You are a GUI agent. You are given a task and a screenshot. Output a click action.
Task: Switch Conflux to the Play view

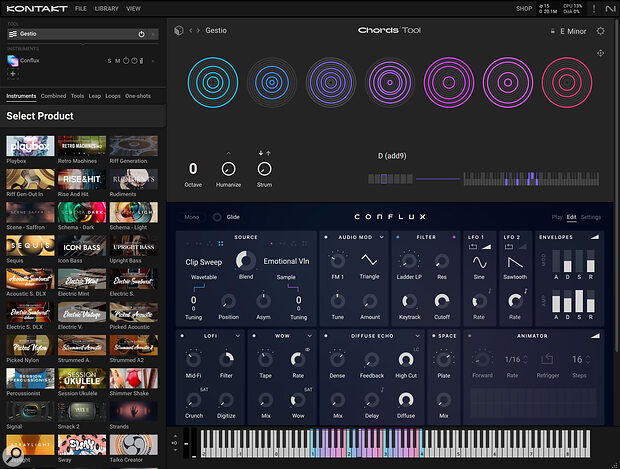pyautogui.click(x=557, y=216)
